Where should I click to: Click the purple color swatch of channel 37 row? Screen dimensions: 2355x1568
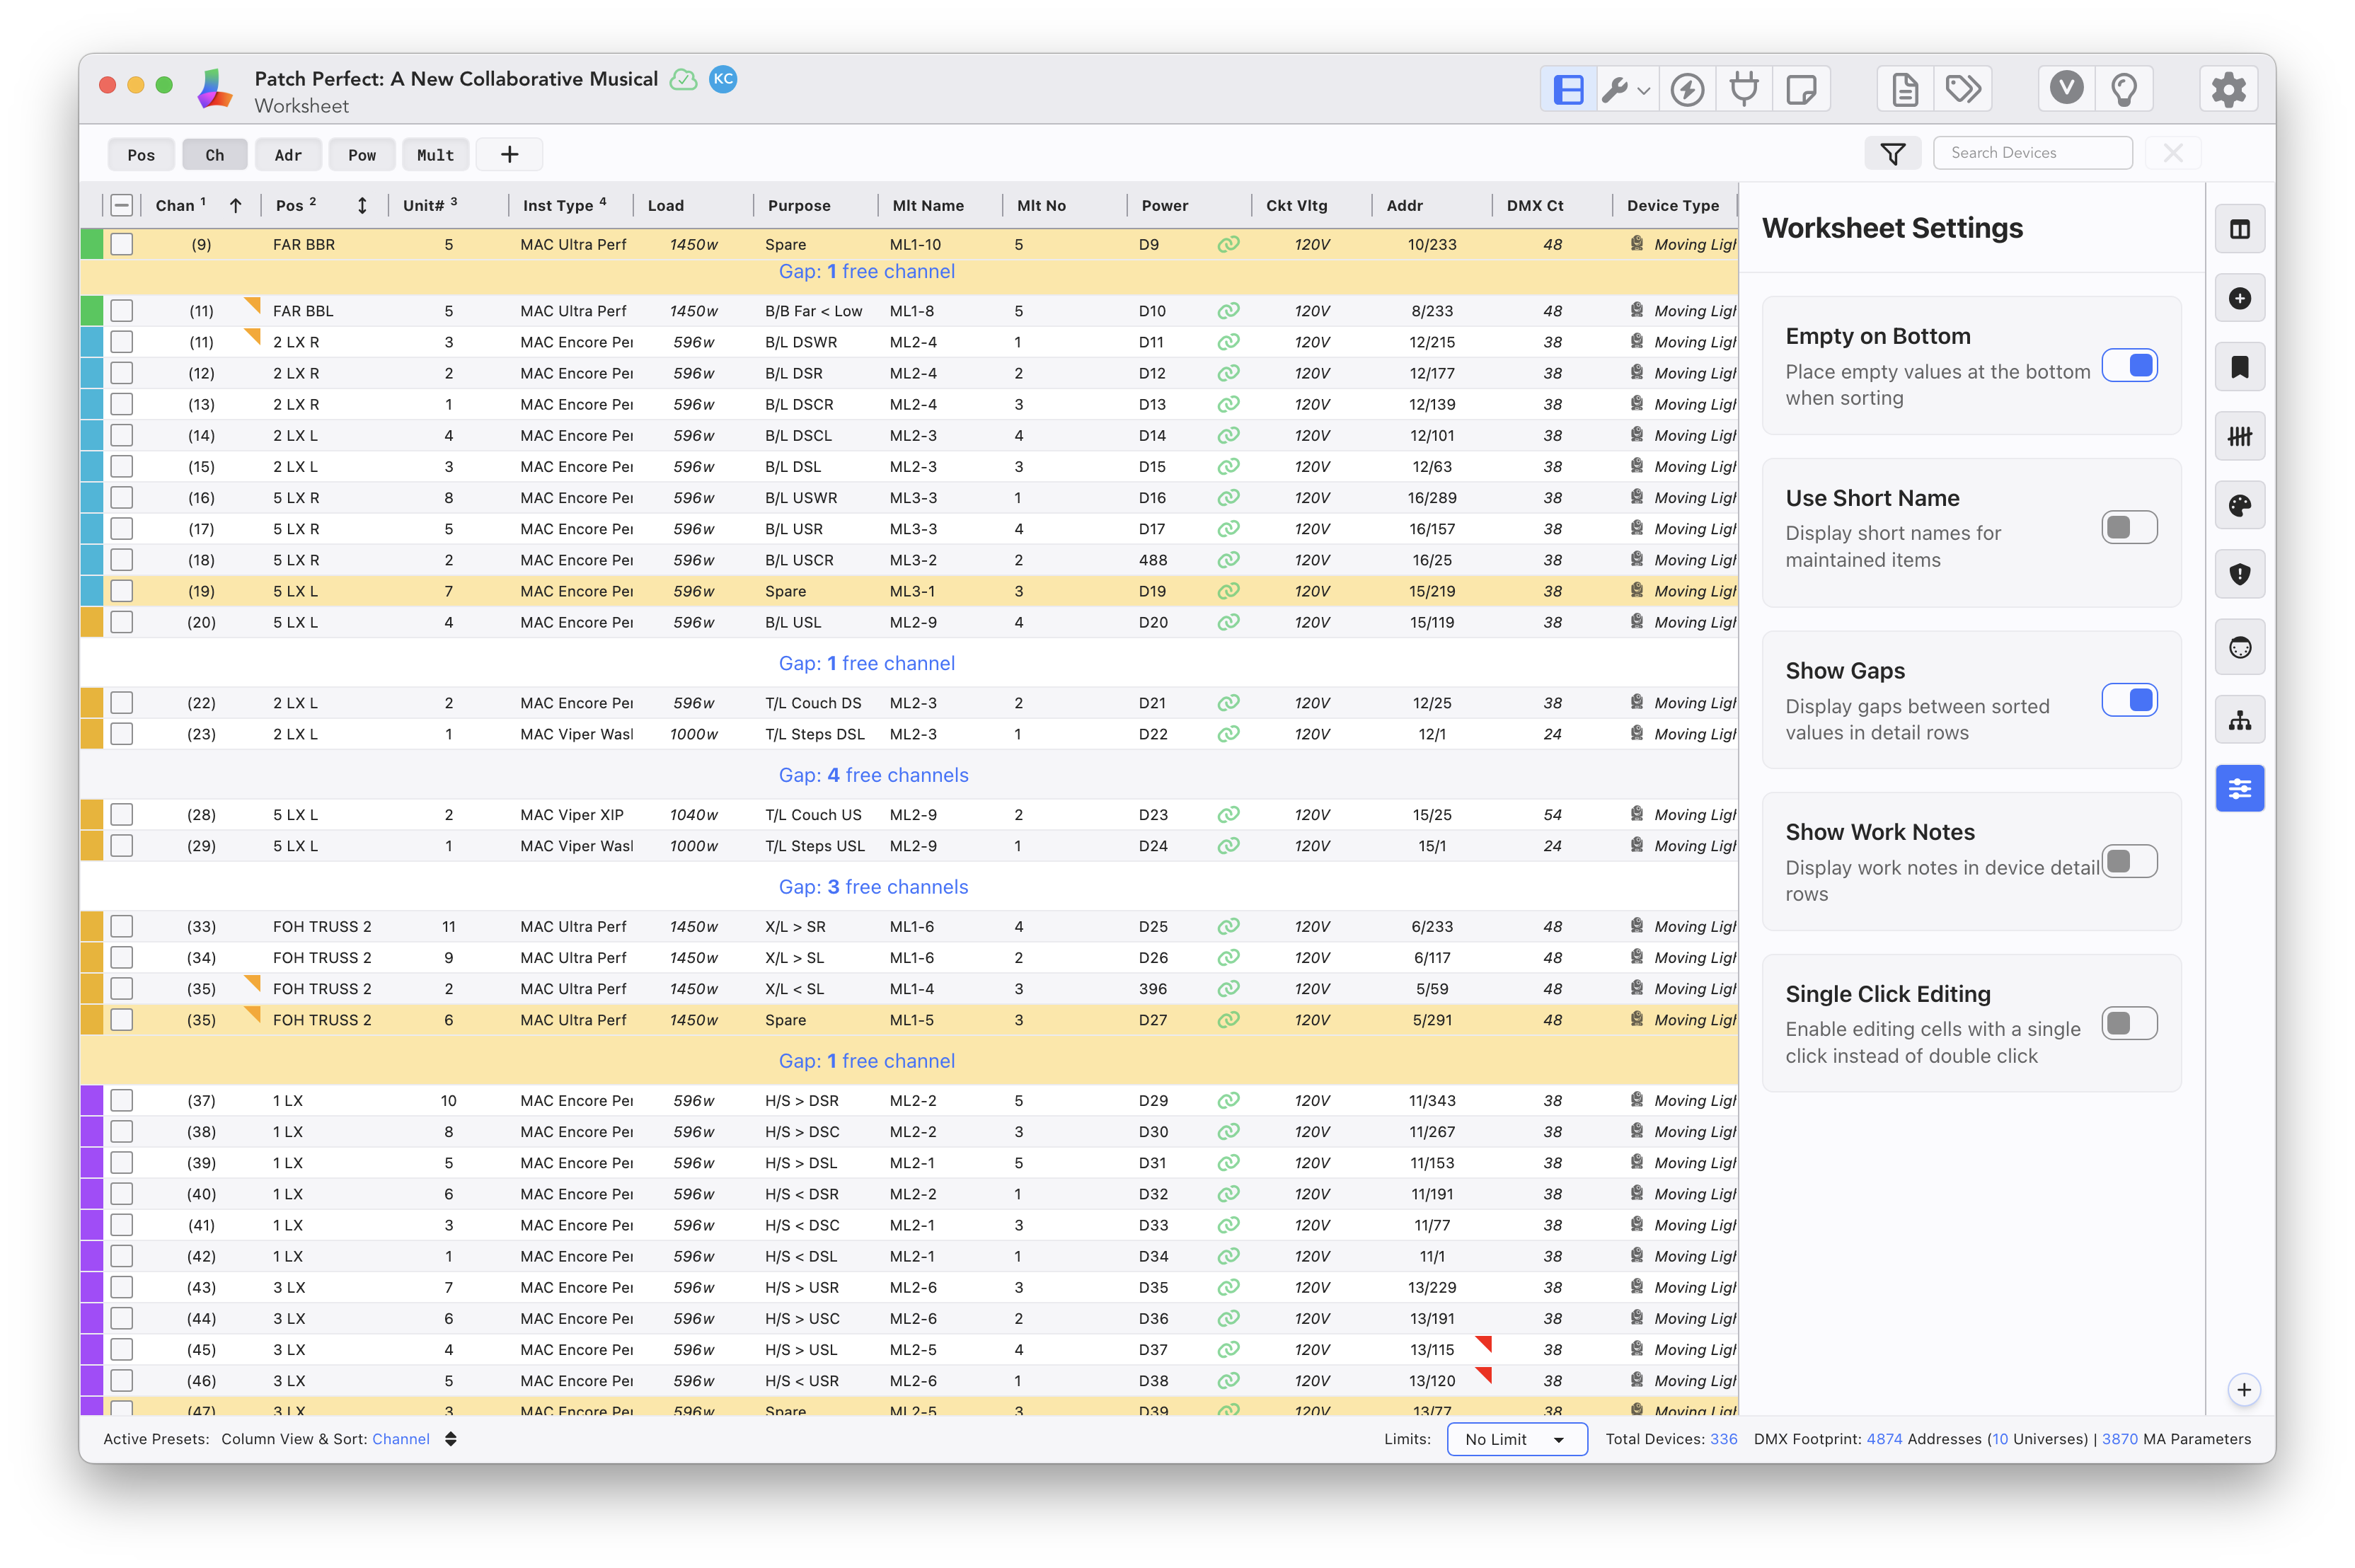(92, 1100)
